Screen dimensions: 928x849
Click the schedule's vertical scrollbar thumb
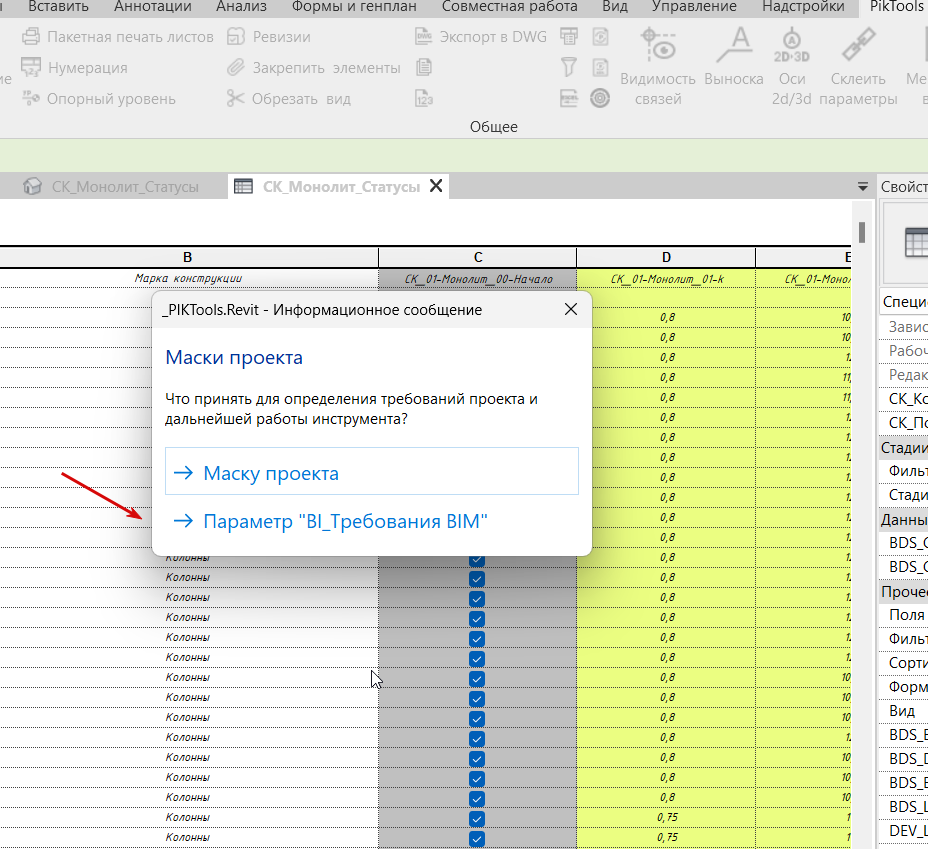tap(861, 232)
